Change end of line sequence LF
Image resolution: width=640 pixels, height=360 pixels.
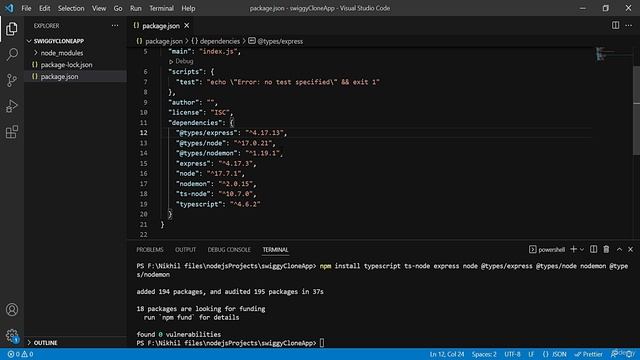coord(531,354)
